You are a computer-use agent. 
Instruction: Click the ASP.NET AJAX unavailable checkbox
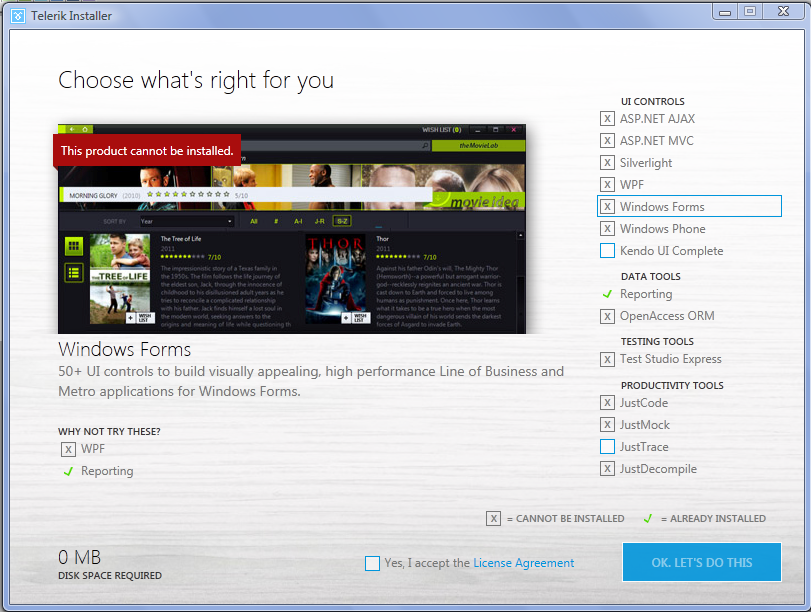607,118
